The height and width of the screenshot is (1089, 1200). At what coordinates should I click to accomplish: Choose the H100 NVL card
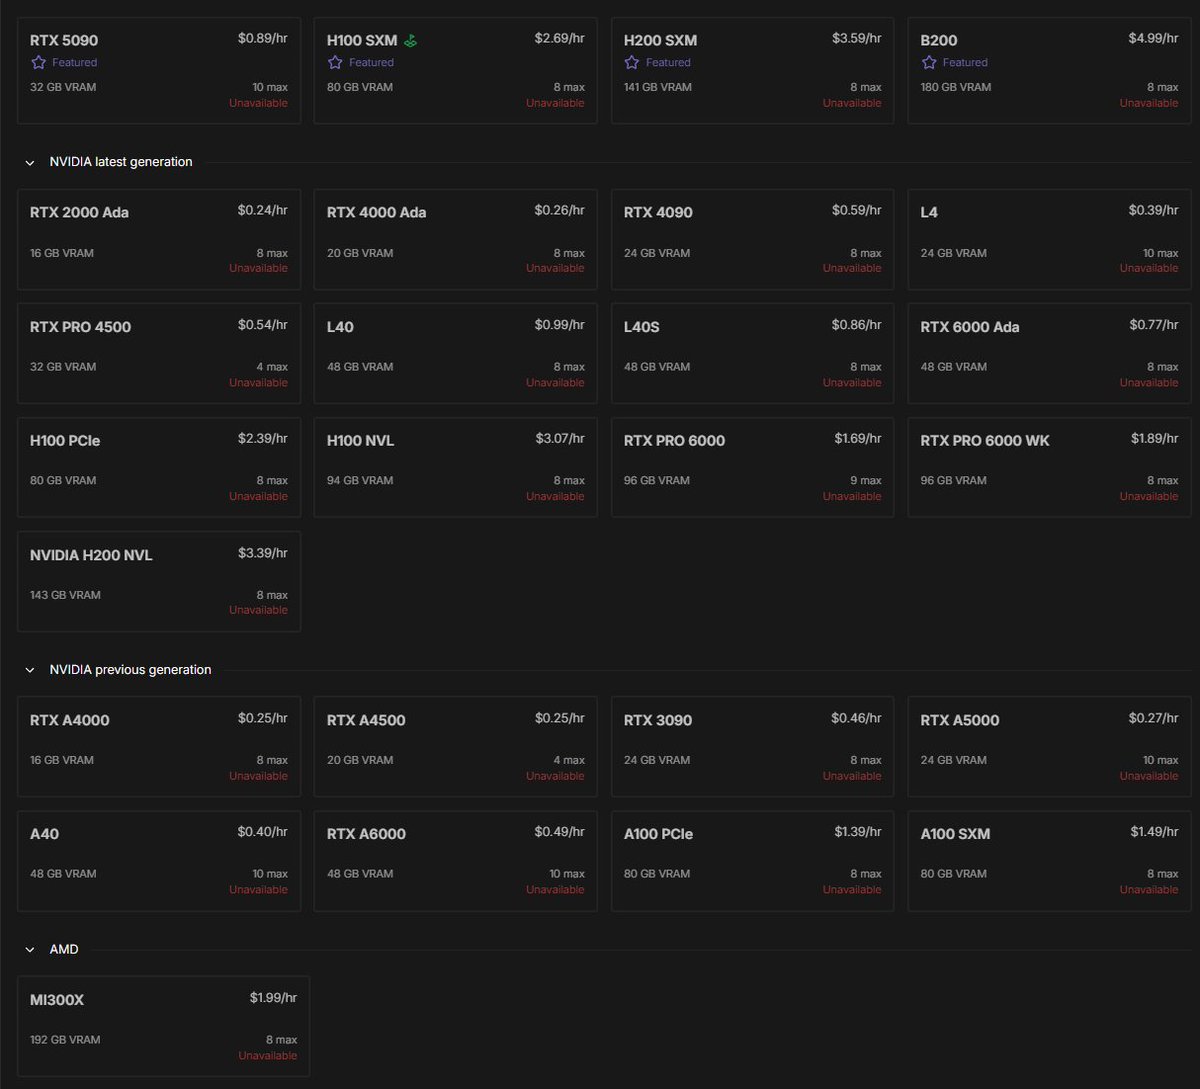456,467
